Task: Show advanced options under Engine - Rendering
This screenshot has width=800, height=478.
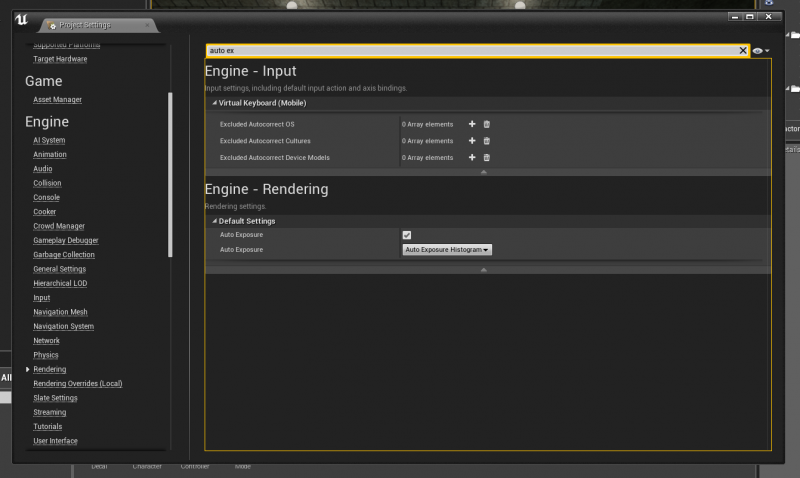Action: (x=484, y=270)
